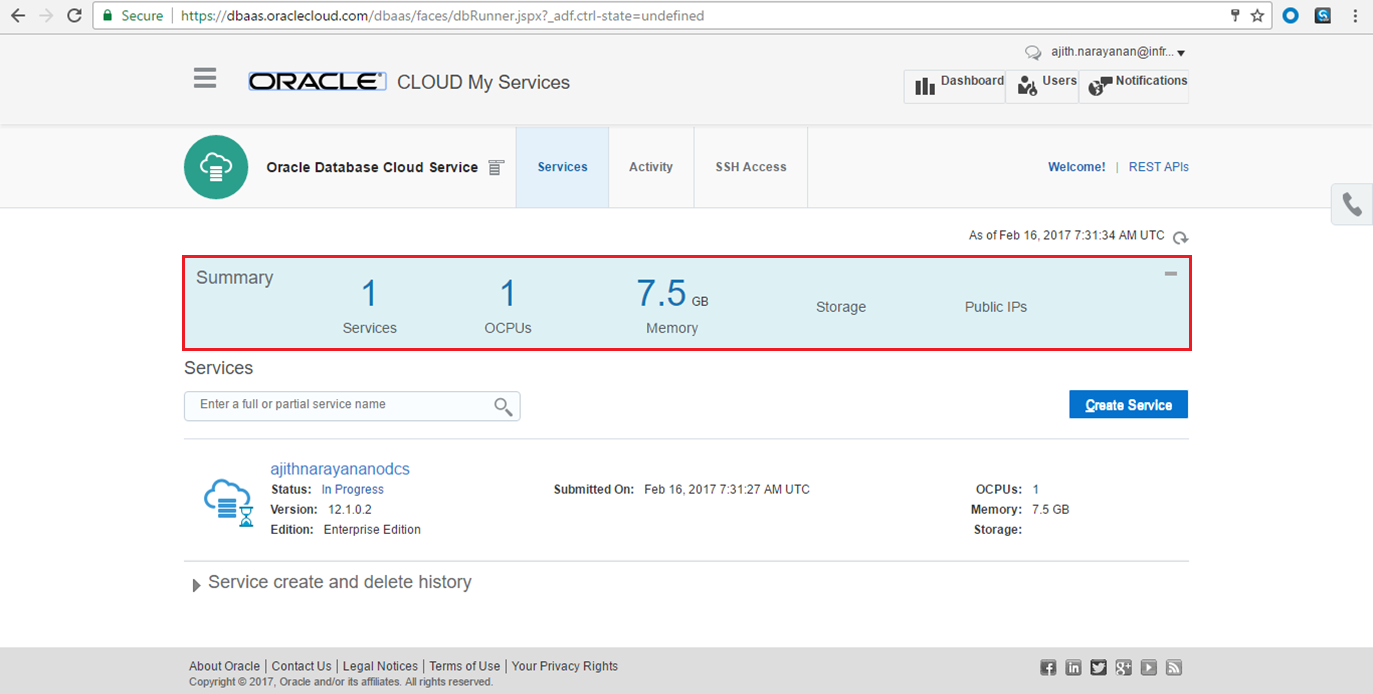The height and width of the screenshot is (694, 1373).
Task: Open the Welcome! link
Action: (1076, 167)
